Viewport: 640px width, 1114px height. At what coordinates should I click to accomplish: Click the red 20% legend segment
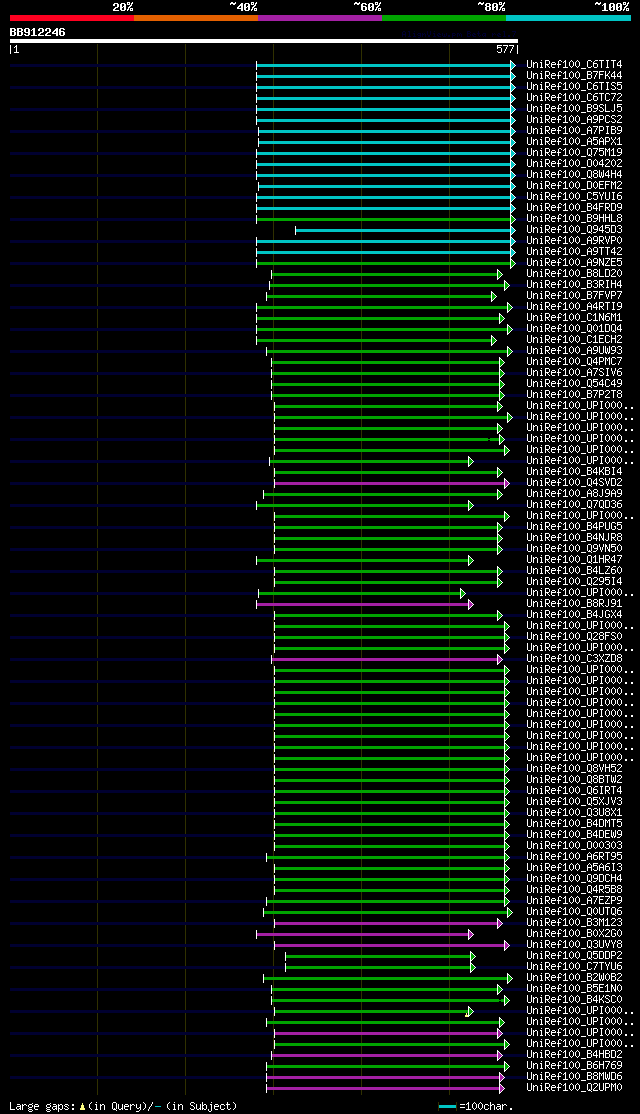[72, 18]
